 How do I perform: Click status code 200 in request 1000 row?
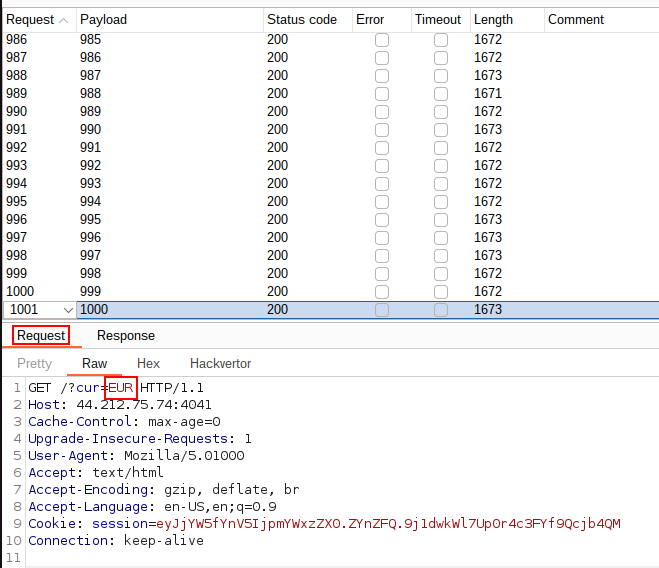coord(277,291)
